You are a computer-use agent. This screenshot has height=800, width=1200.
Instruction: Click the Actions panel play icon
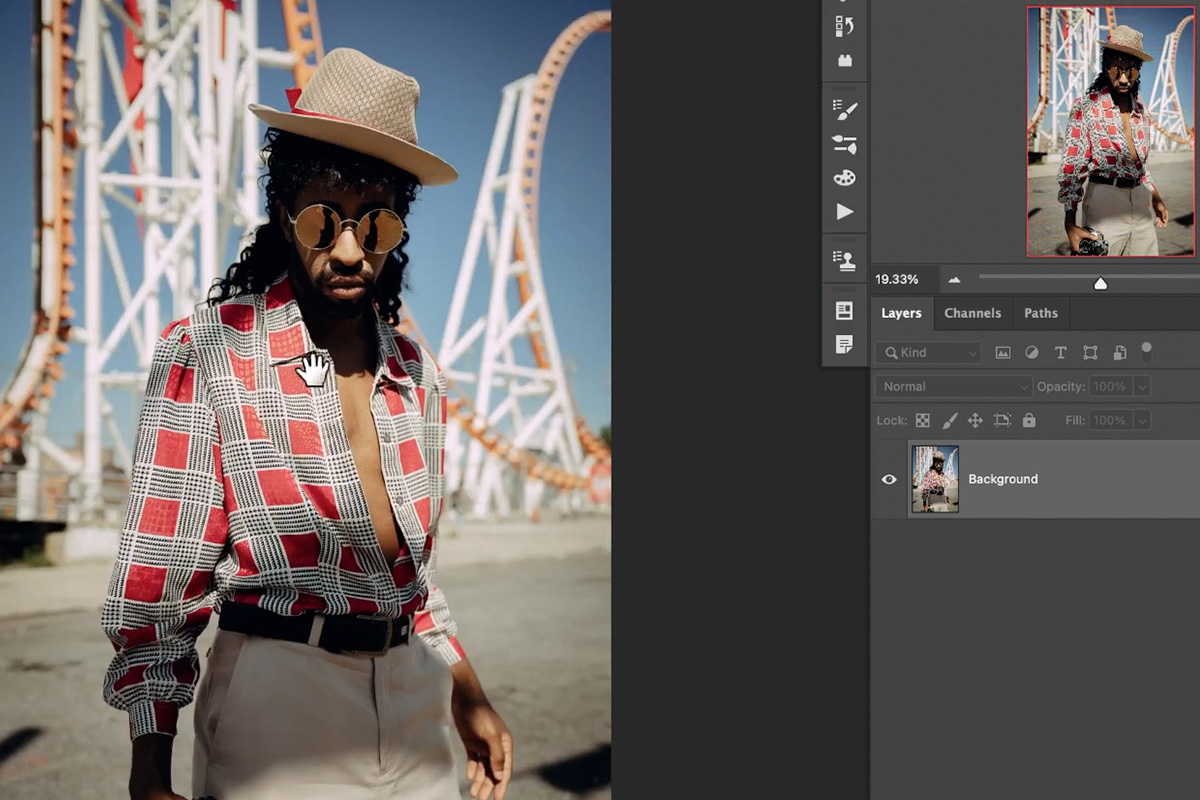pyautogui.click(x=845, y=211)
